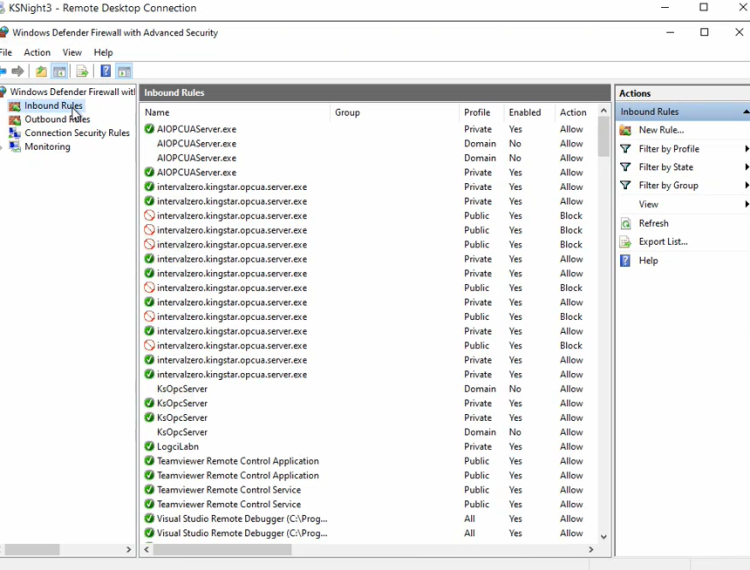750x570 pixels.
Task: Open the View menu
Action: 72,53
